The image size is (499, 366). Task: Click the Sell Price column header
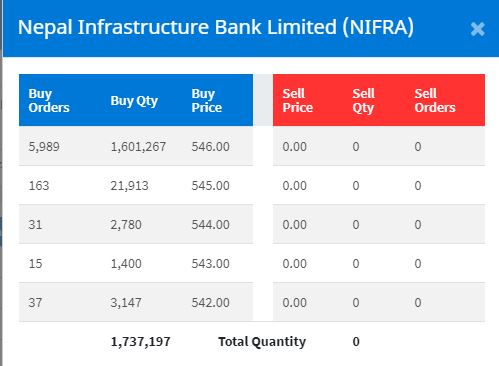(x=298, y=100)
